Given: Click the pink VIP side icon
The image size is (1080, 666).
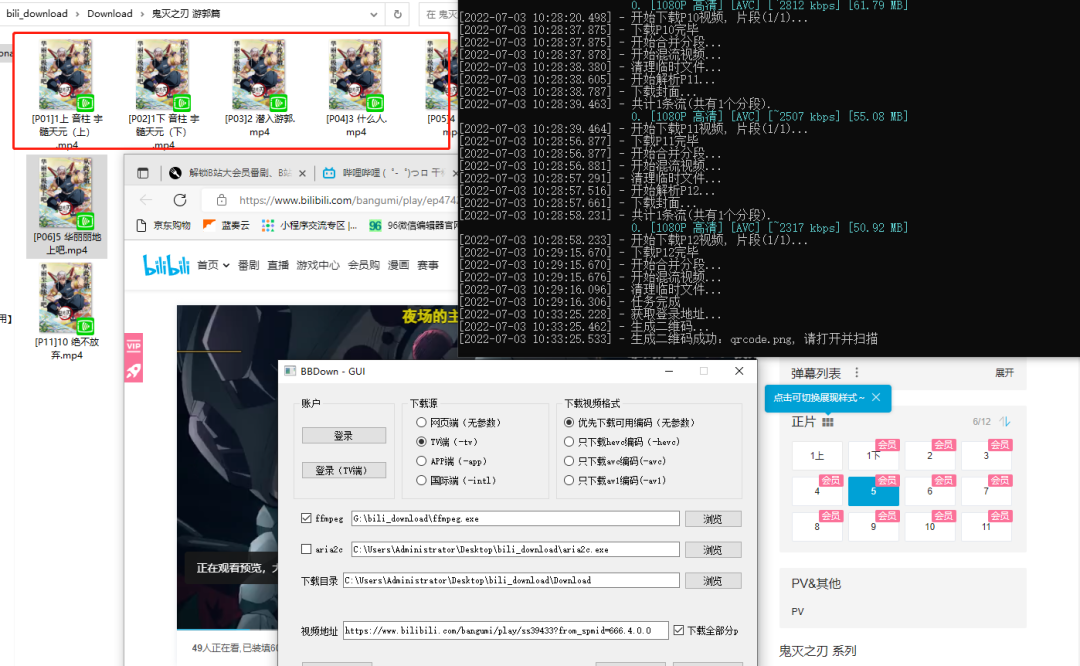Looking at the screenshot, I should pyautogui.click(x=134, y=346).
